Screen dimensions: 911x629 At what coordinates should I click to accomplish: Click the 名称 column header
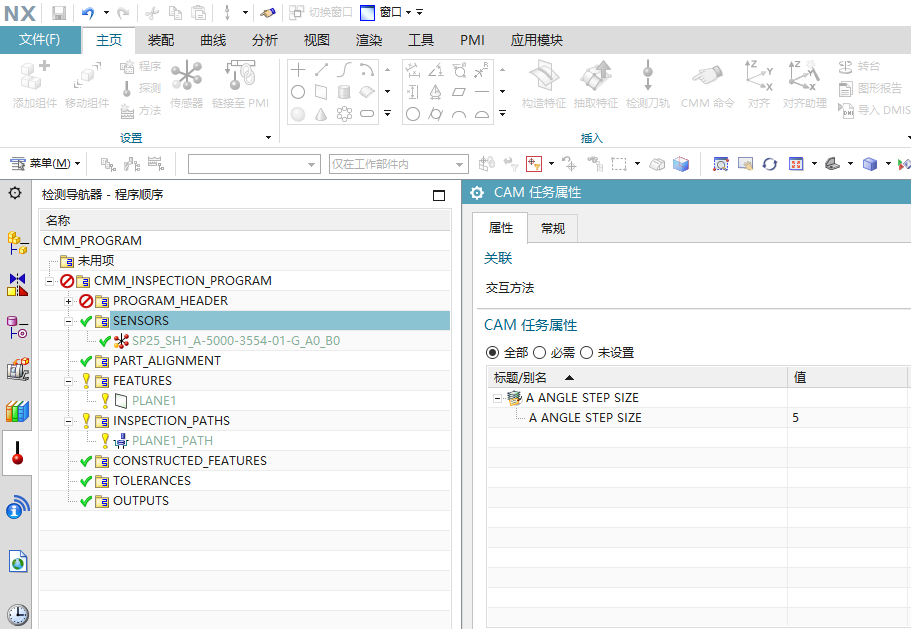pyautogui.click(x=245, y=221)
